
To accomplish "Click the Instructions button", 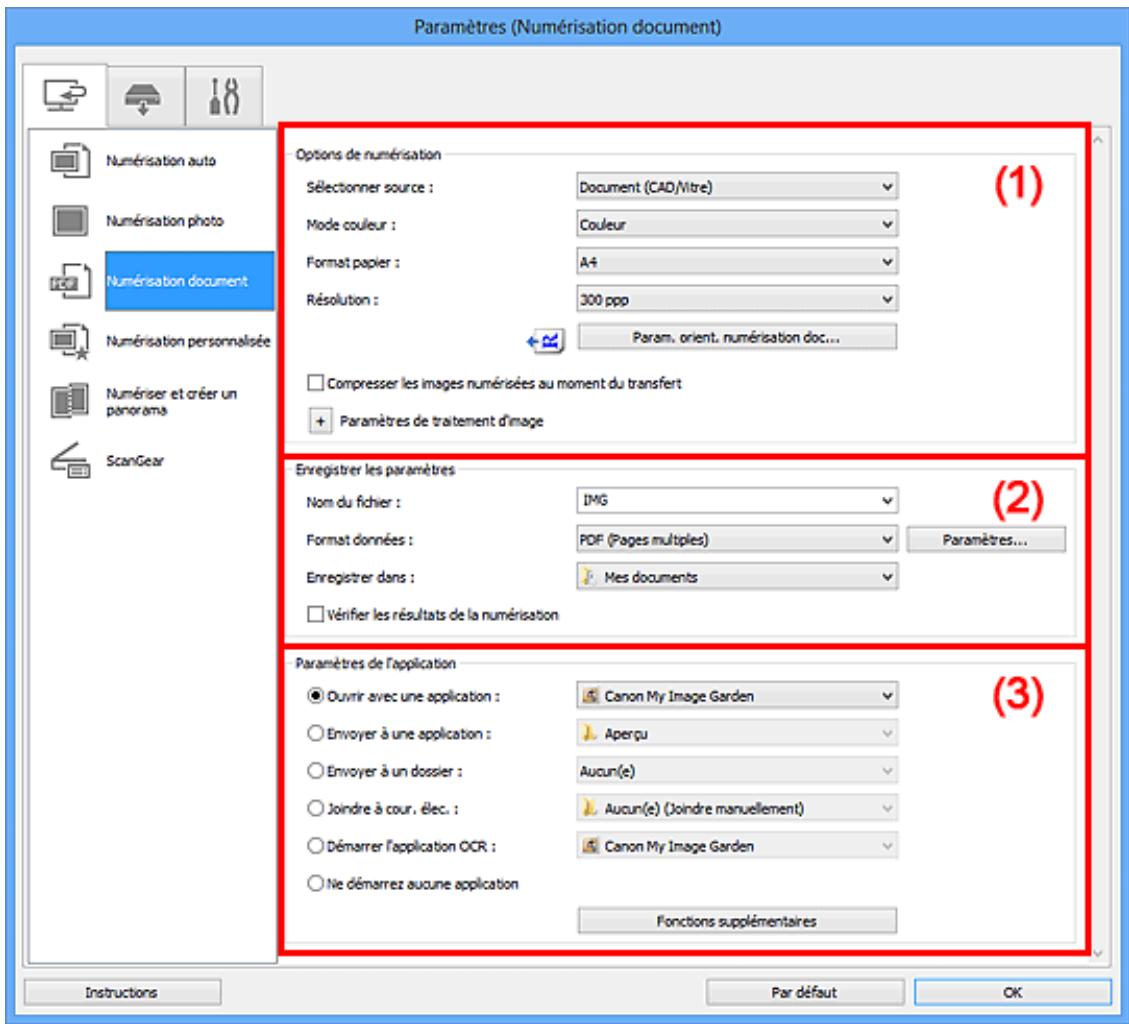I will (122, 992).
